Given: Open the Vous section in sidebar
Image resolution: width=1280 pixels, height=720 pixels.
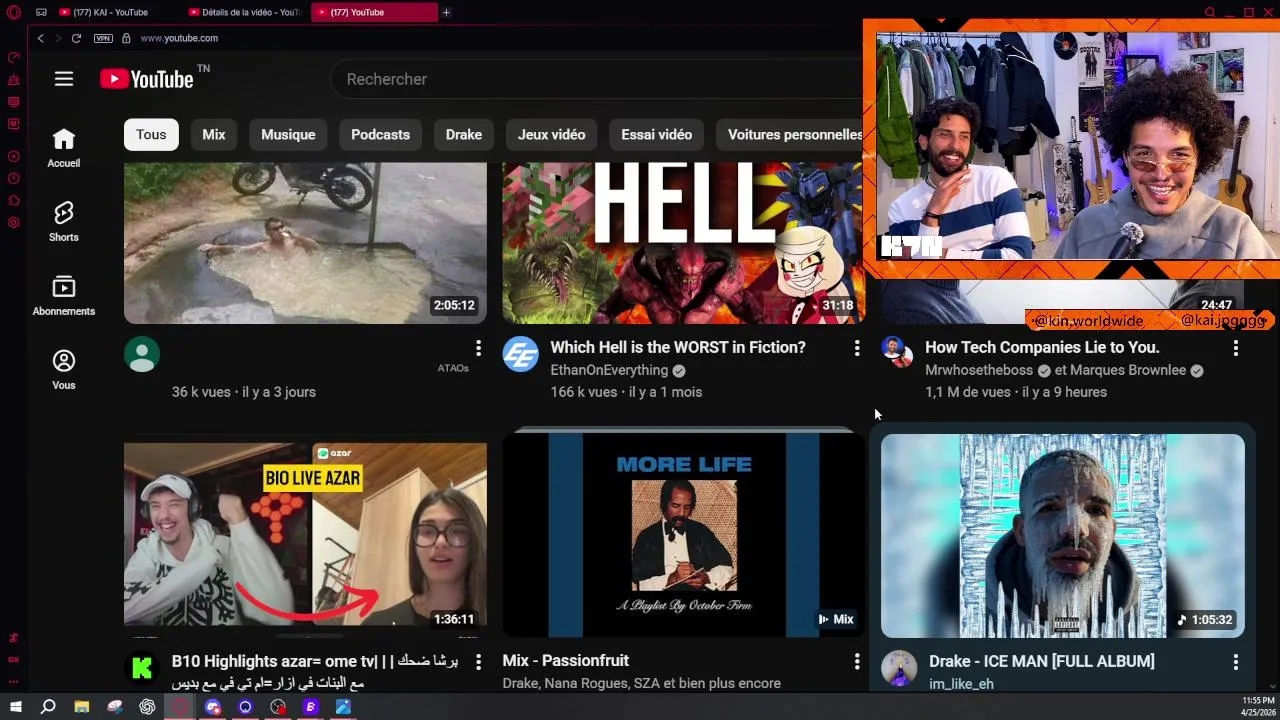Looking at the screenshot, I should 64,370.
